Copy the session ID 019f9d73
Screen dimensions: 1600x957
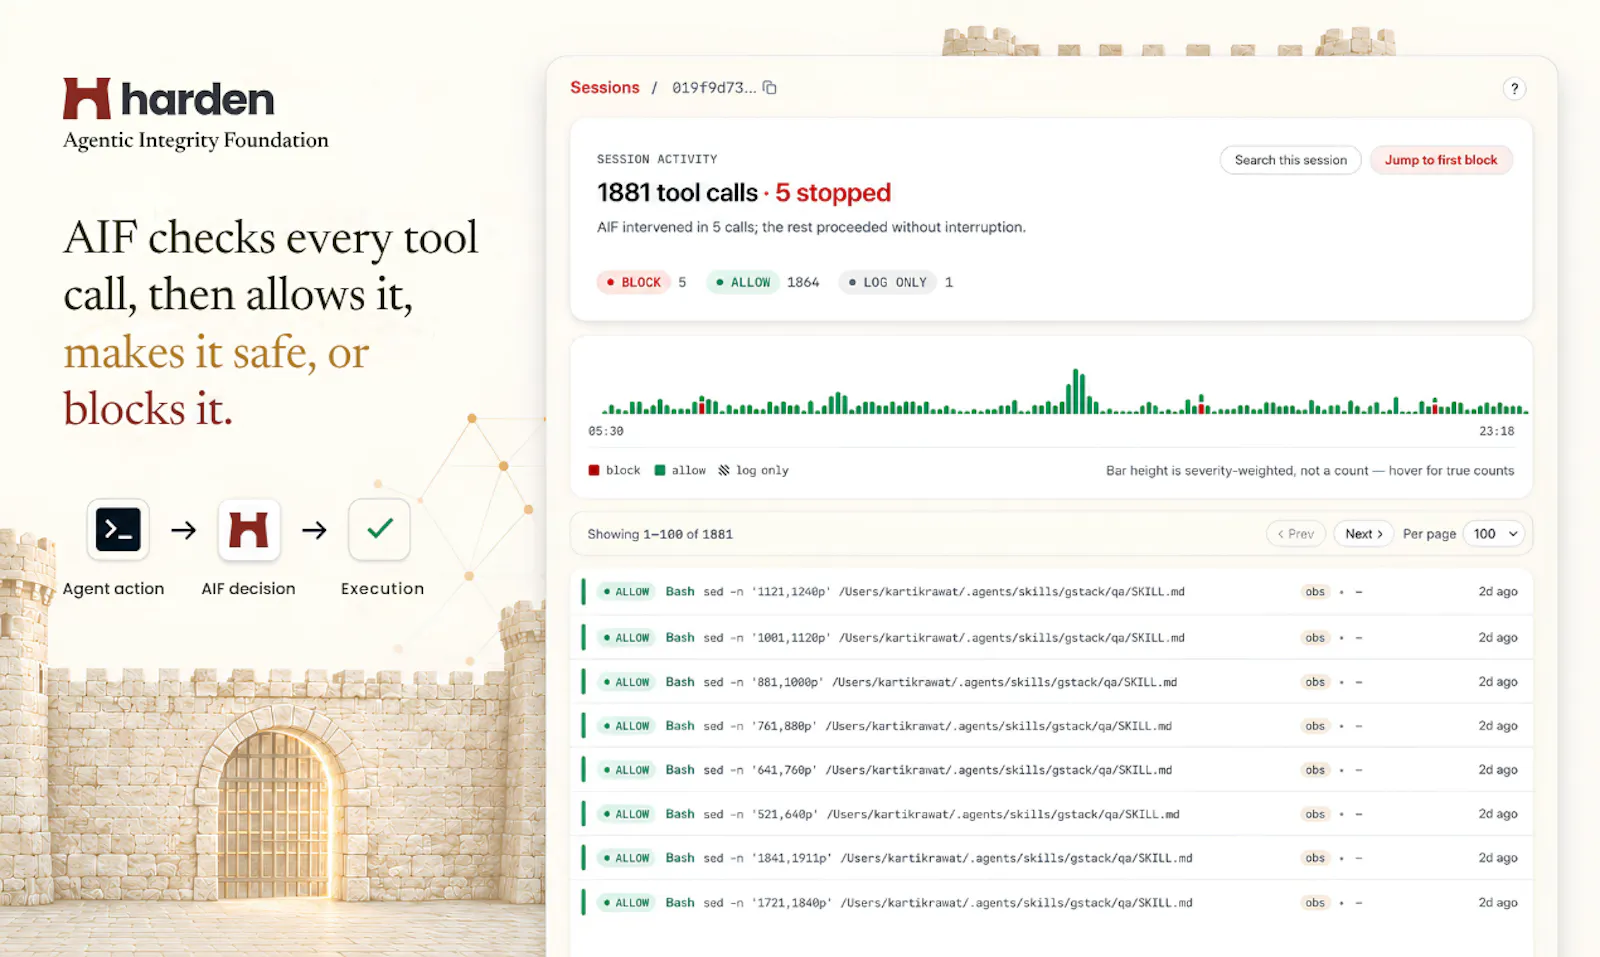769,88
